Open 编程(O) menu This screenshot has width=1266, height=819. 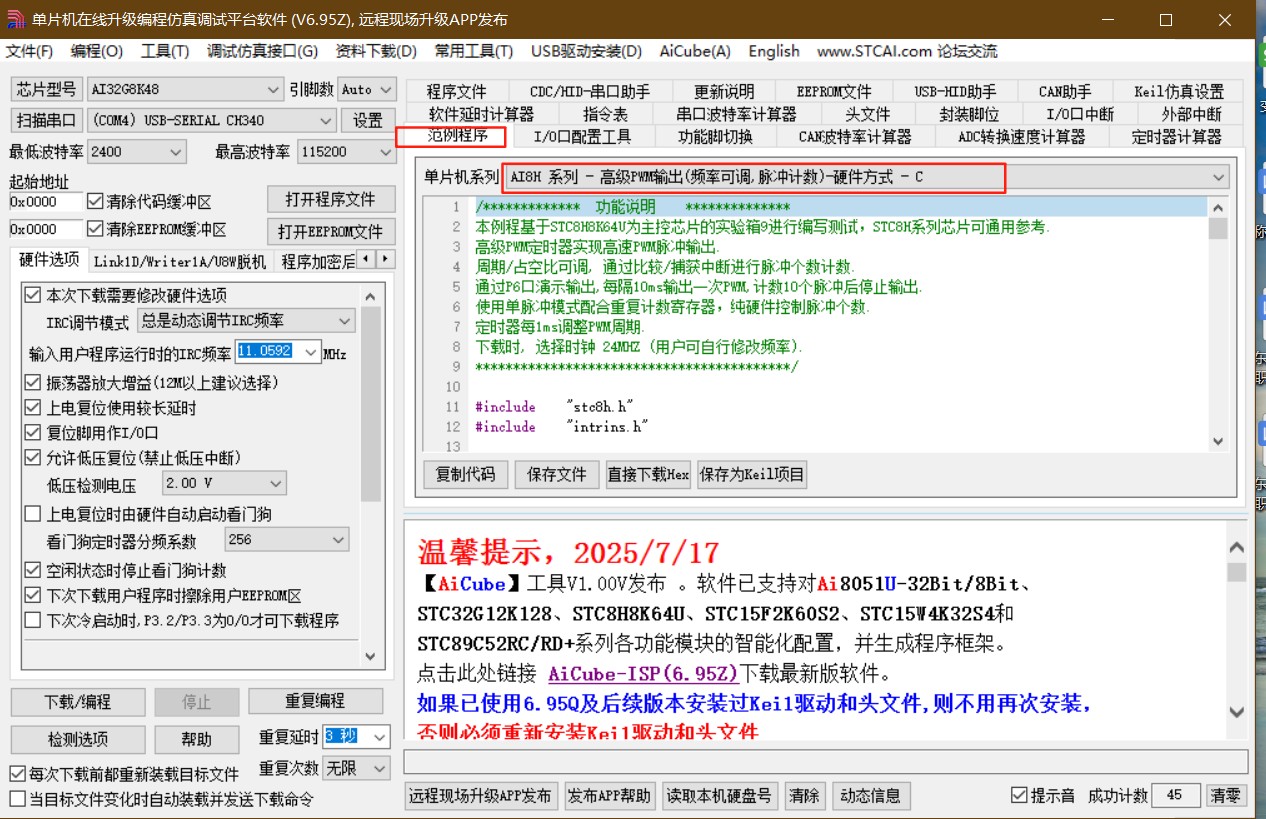[97, 51]
